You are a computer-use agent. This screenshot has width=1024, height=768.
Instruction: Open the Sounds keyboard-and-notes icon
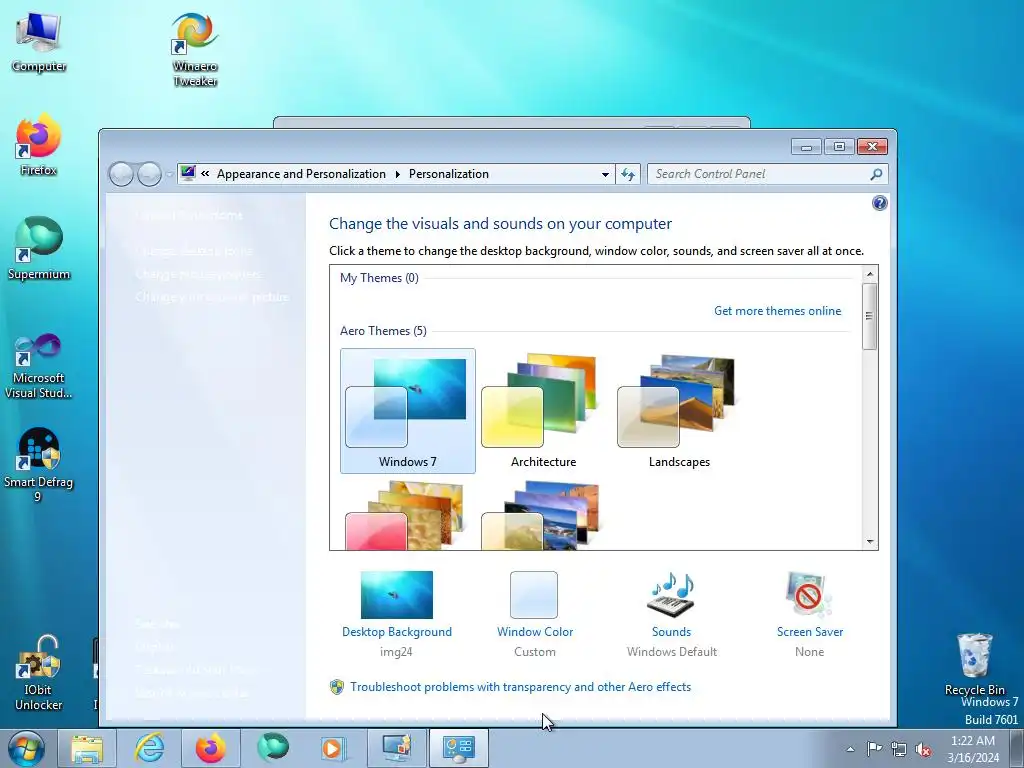(671, 595)
